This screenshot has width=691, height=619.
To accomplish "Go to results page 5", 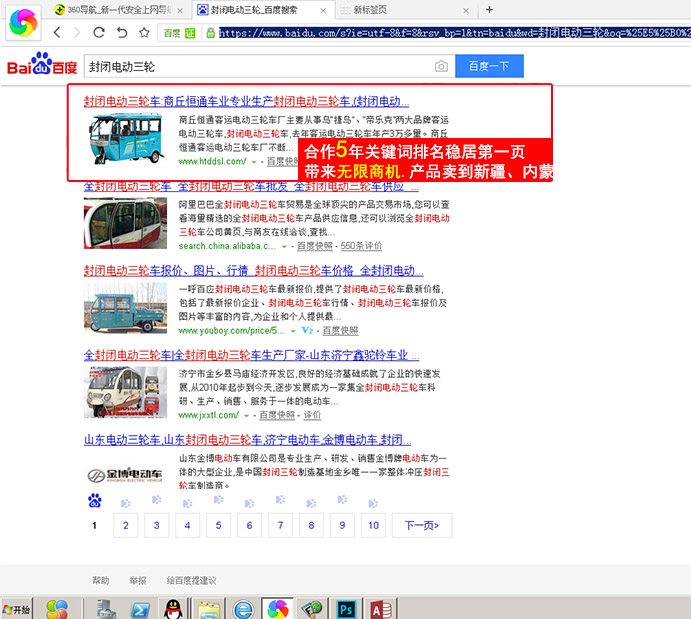I will (x=218, y=525).
